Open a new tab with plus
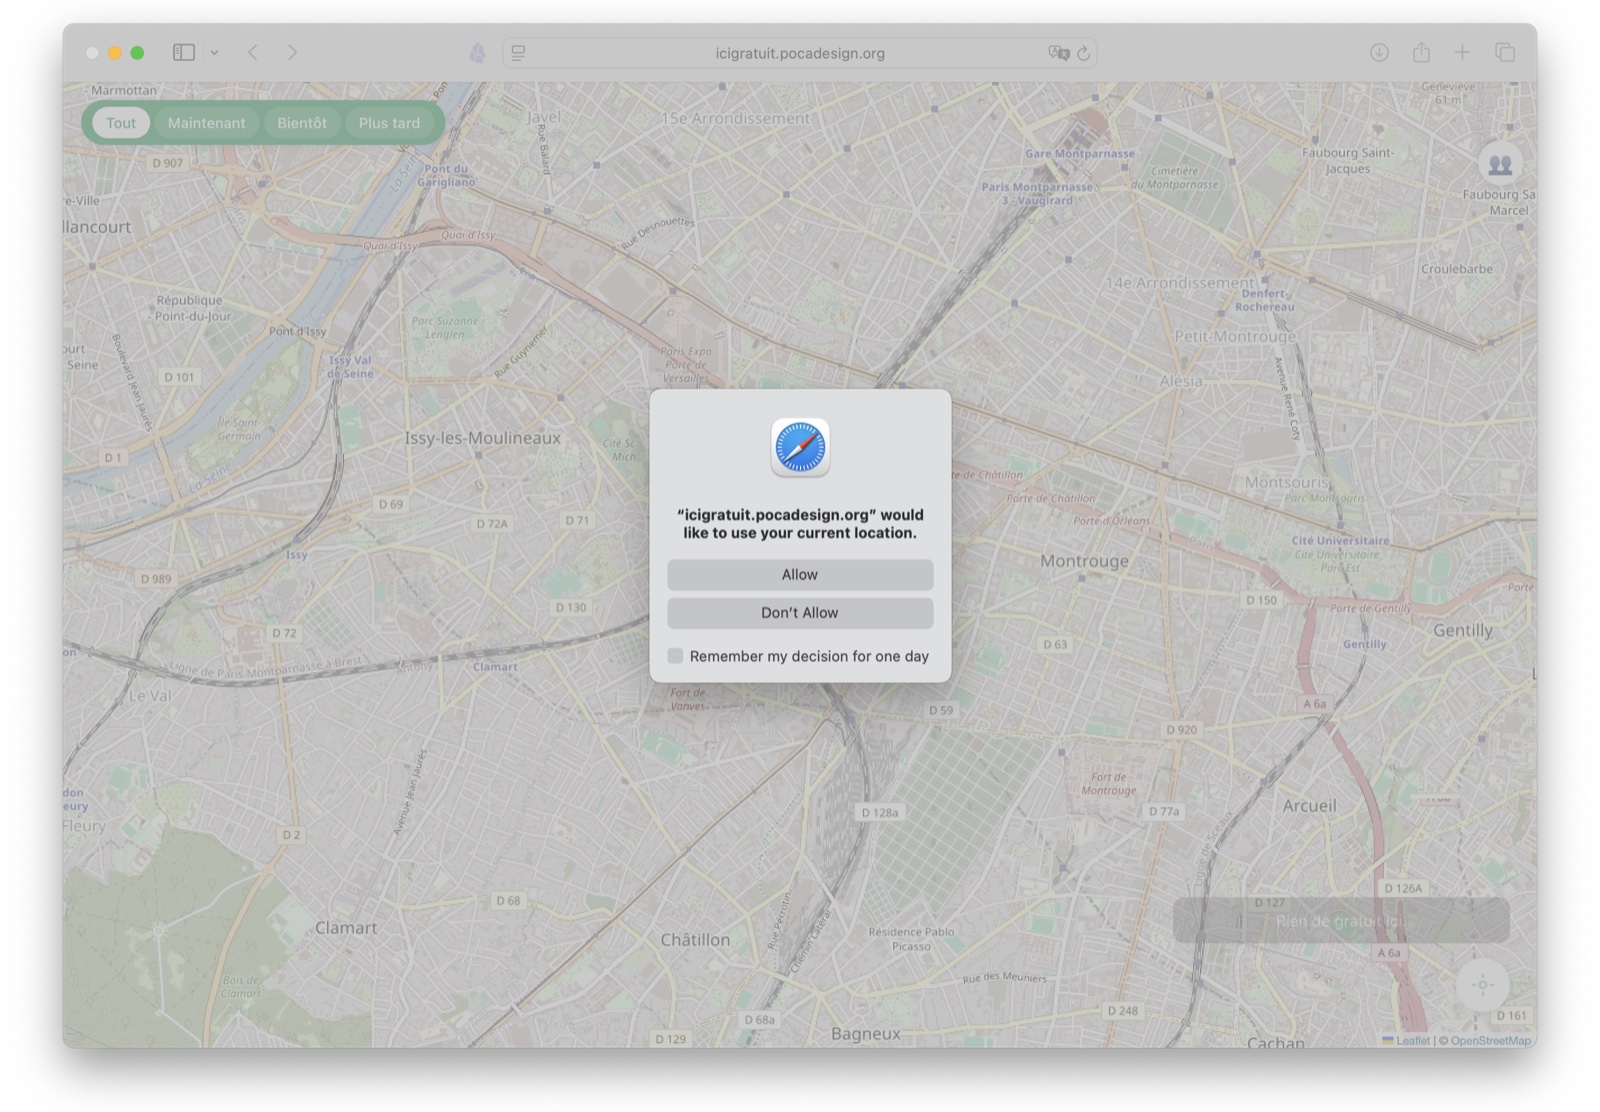 click(1462, 52)
